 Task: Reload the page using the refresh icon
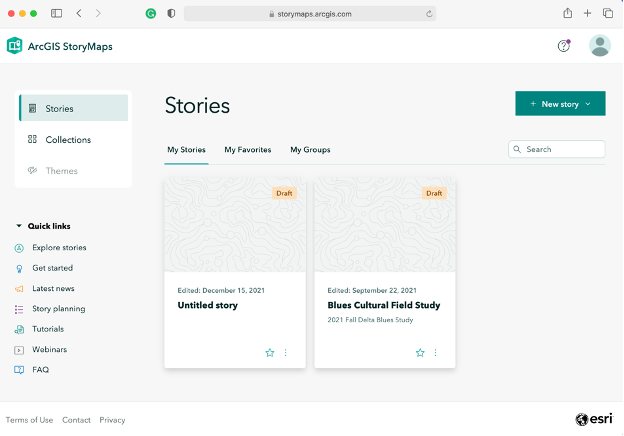[x=429, y=14]
